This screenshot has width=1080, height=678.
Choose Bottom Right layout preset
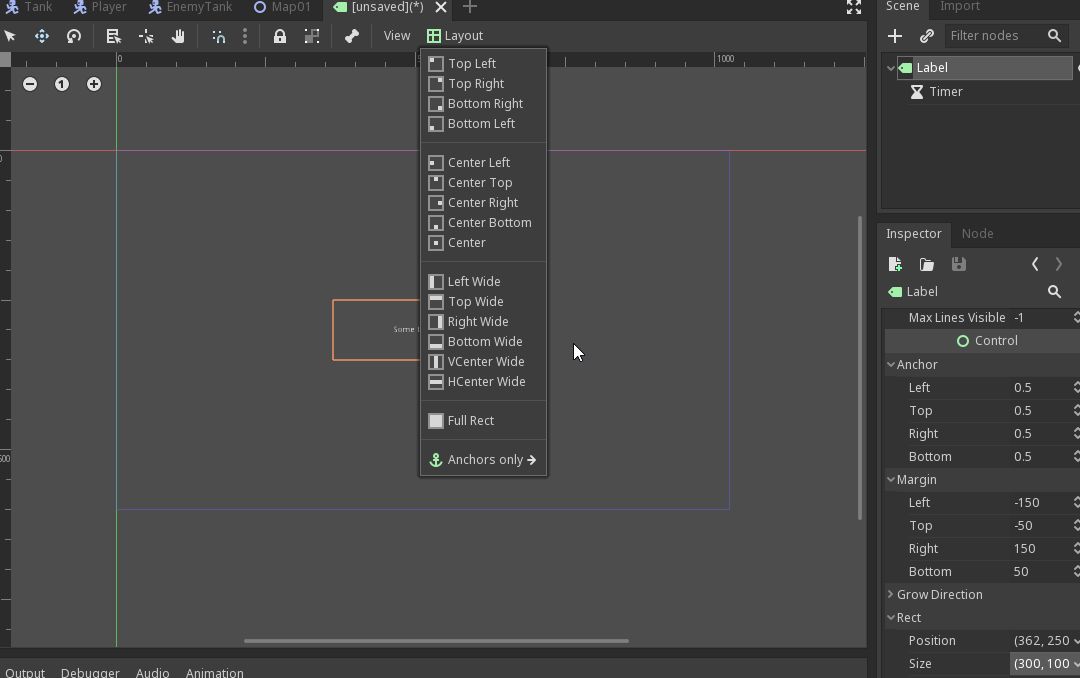coord(484,103)
